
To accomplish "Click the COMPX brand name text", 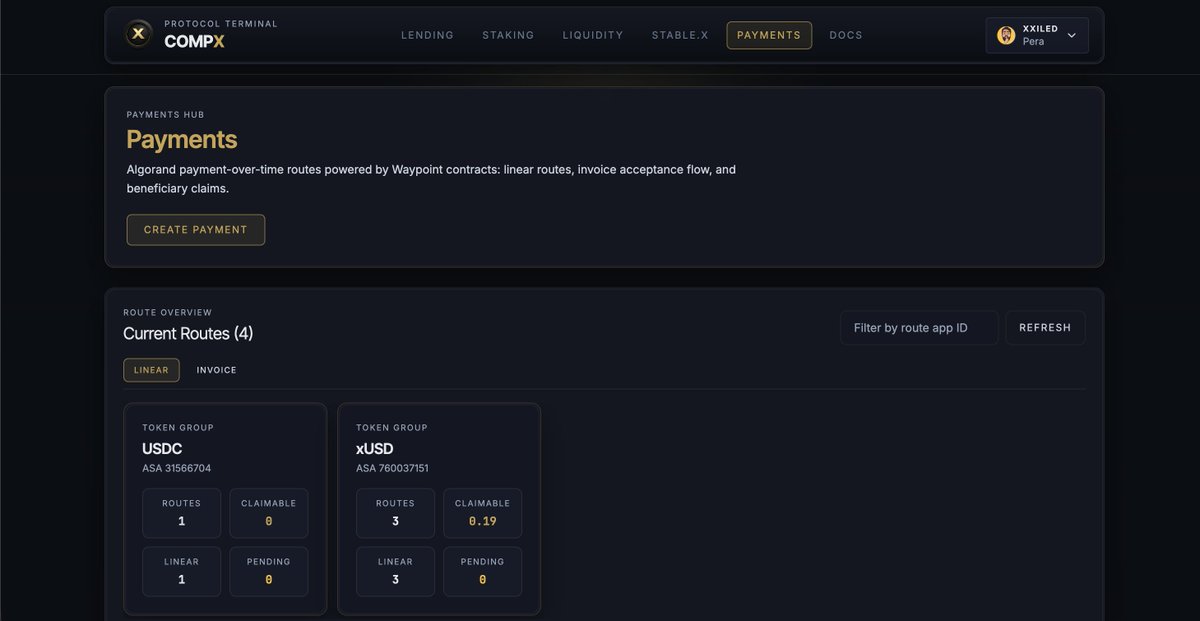I will pyautogui.click(x=194, y=42).
